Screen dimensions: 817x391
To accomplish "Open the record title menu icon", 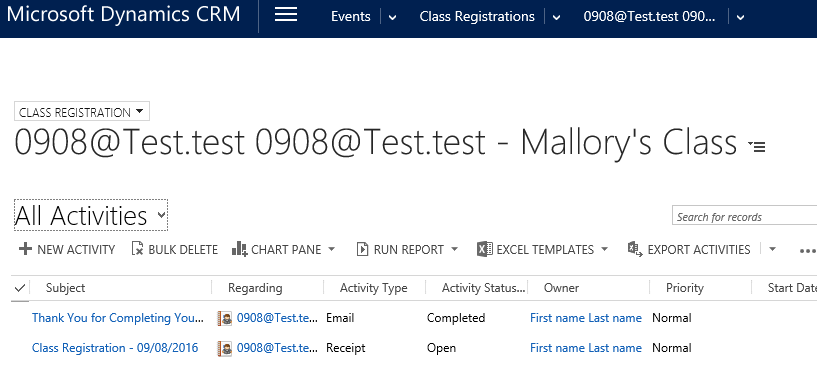I will coord(757,146).
